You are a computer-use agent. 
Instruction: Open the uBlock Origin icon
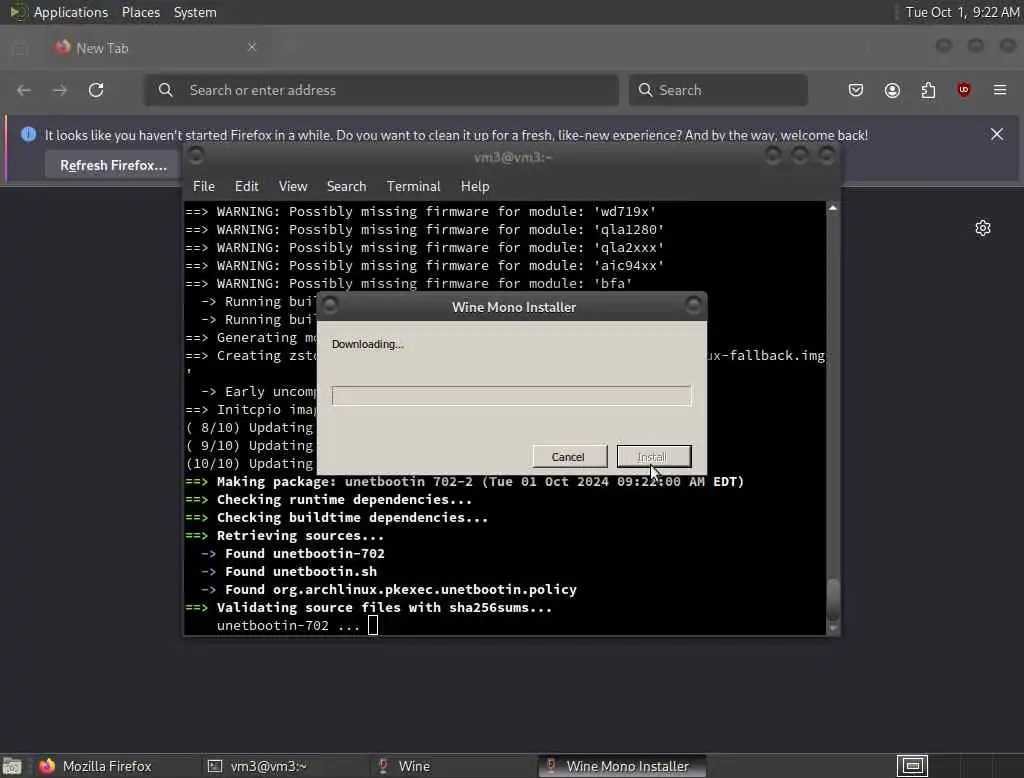pos(964,90)
